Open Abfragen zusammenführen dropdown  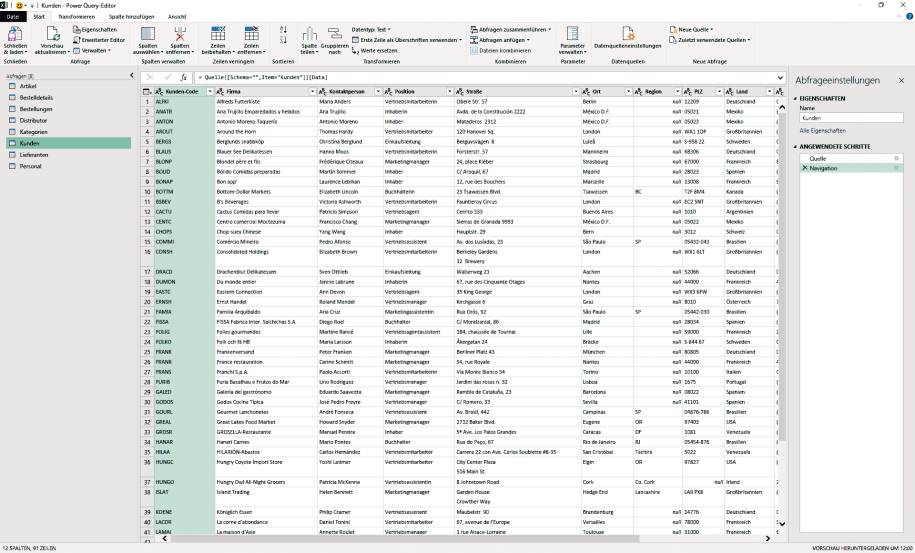[x=511, y=29]
